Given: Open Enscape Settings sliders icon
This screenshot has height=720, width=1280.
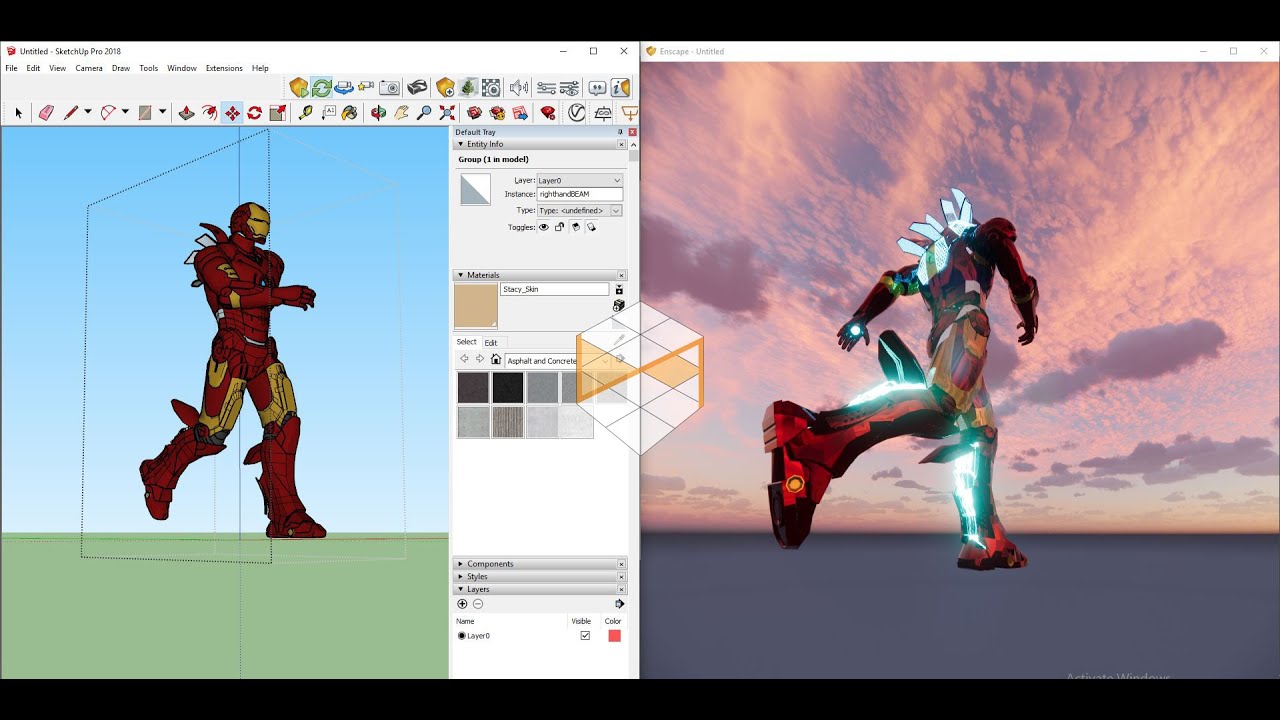Looking at the screenshot, I should point(546,88).
